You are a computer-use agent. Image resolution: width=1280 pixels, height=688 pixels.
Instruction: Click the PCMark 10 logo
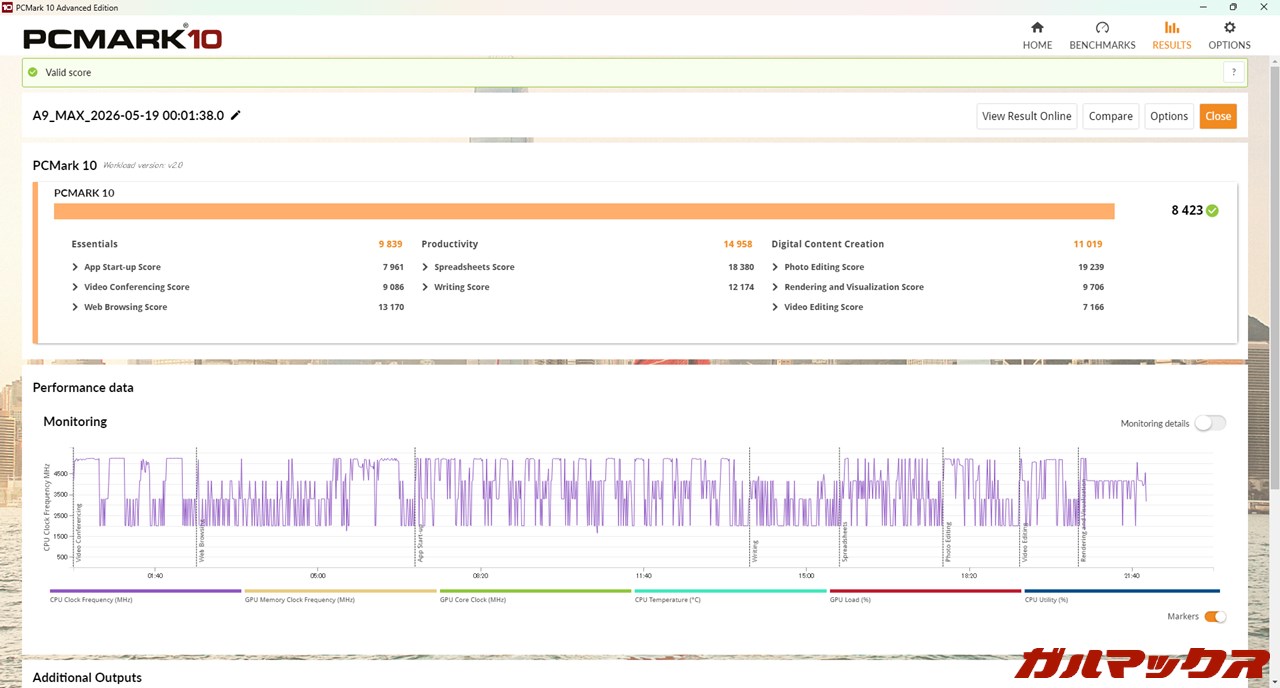coord(122,39)
